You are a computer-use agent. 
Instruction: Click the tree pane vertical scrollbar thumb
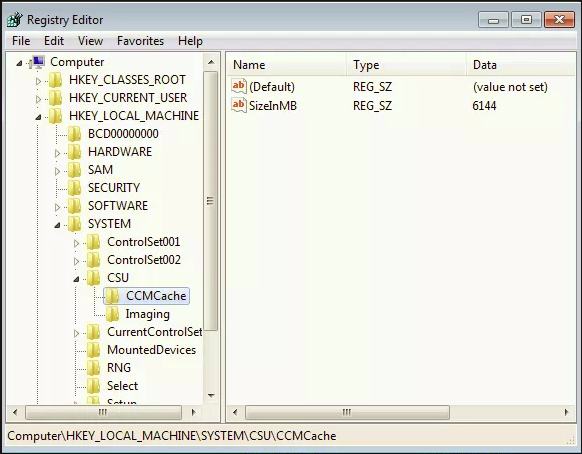[x=210, y=201]
